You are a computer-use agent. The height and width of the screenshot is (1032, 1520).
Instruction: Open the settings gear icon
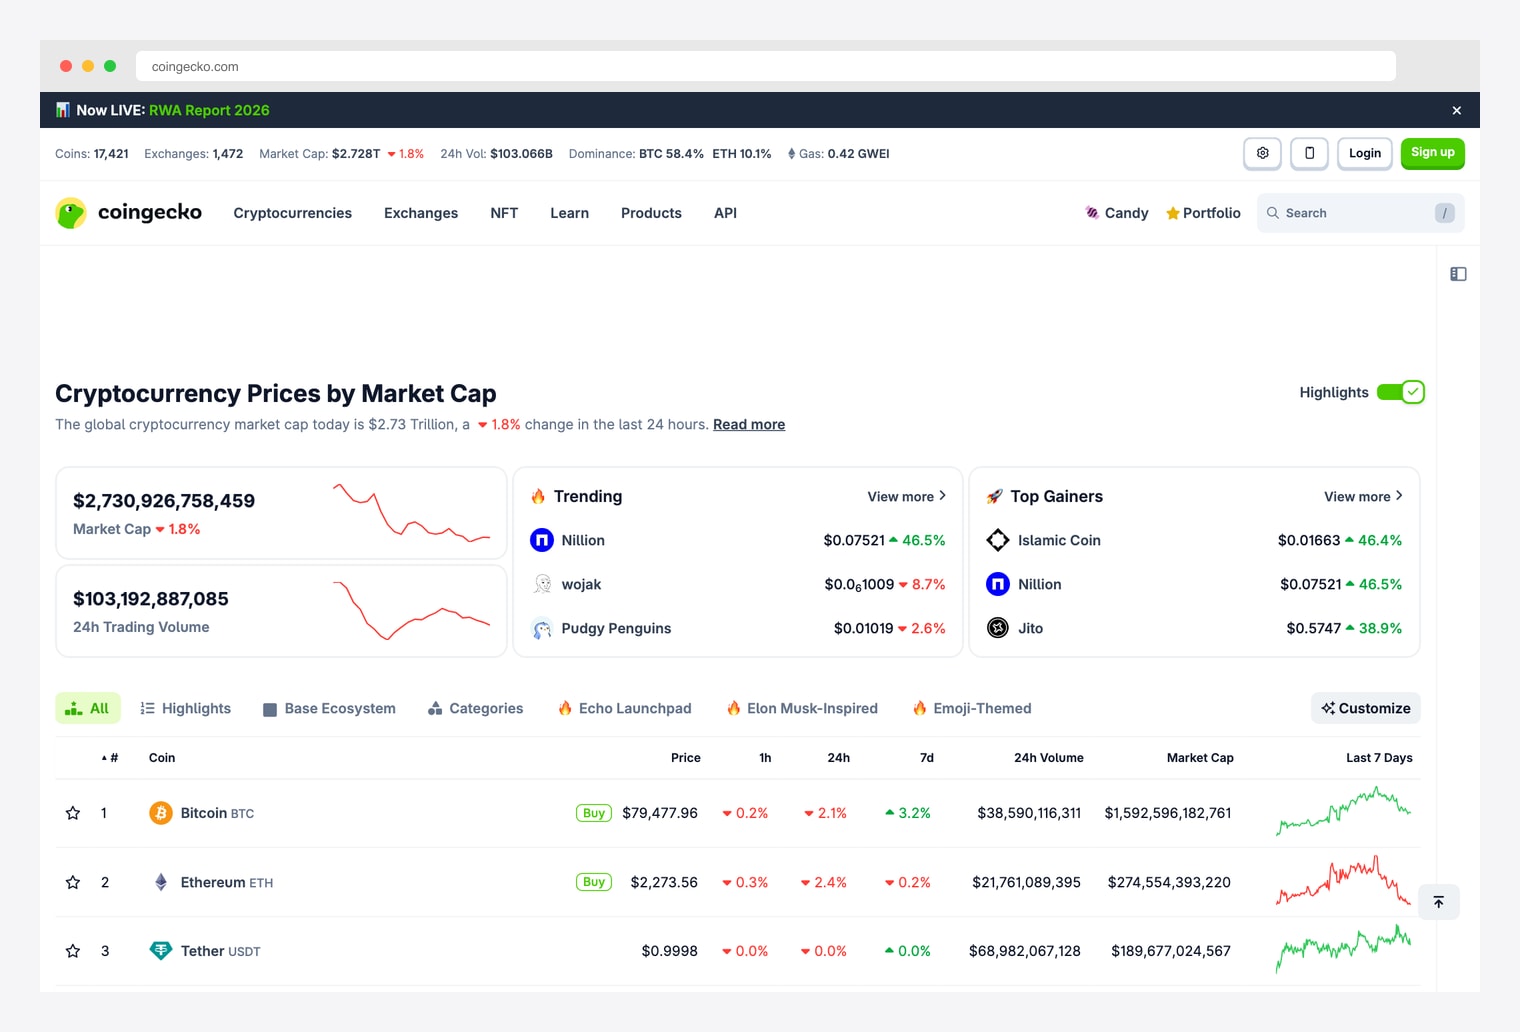[1263, 153]
